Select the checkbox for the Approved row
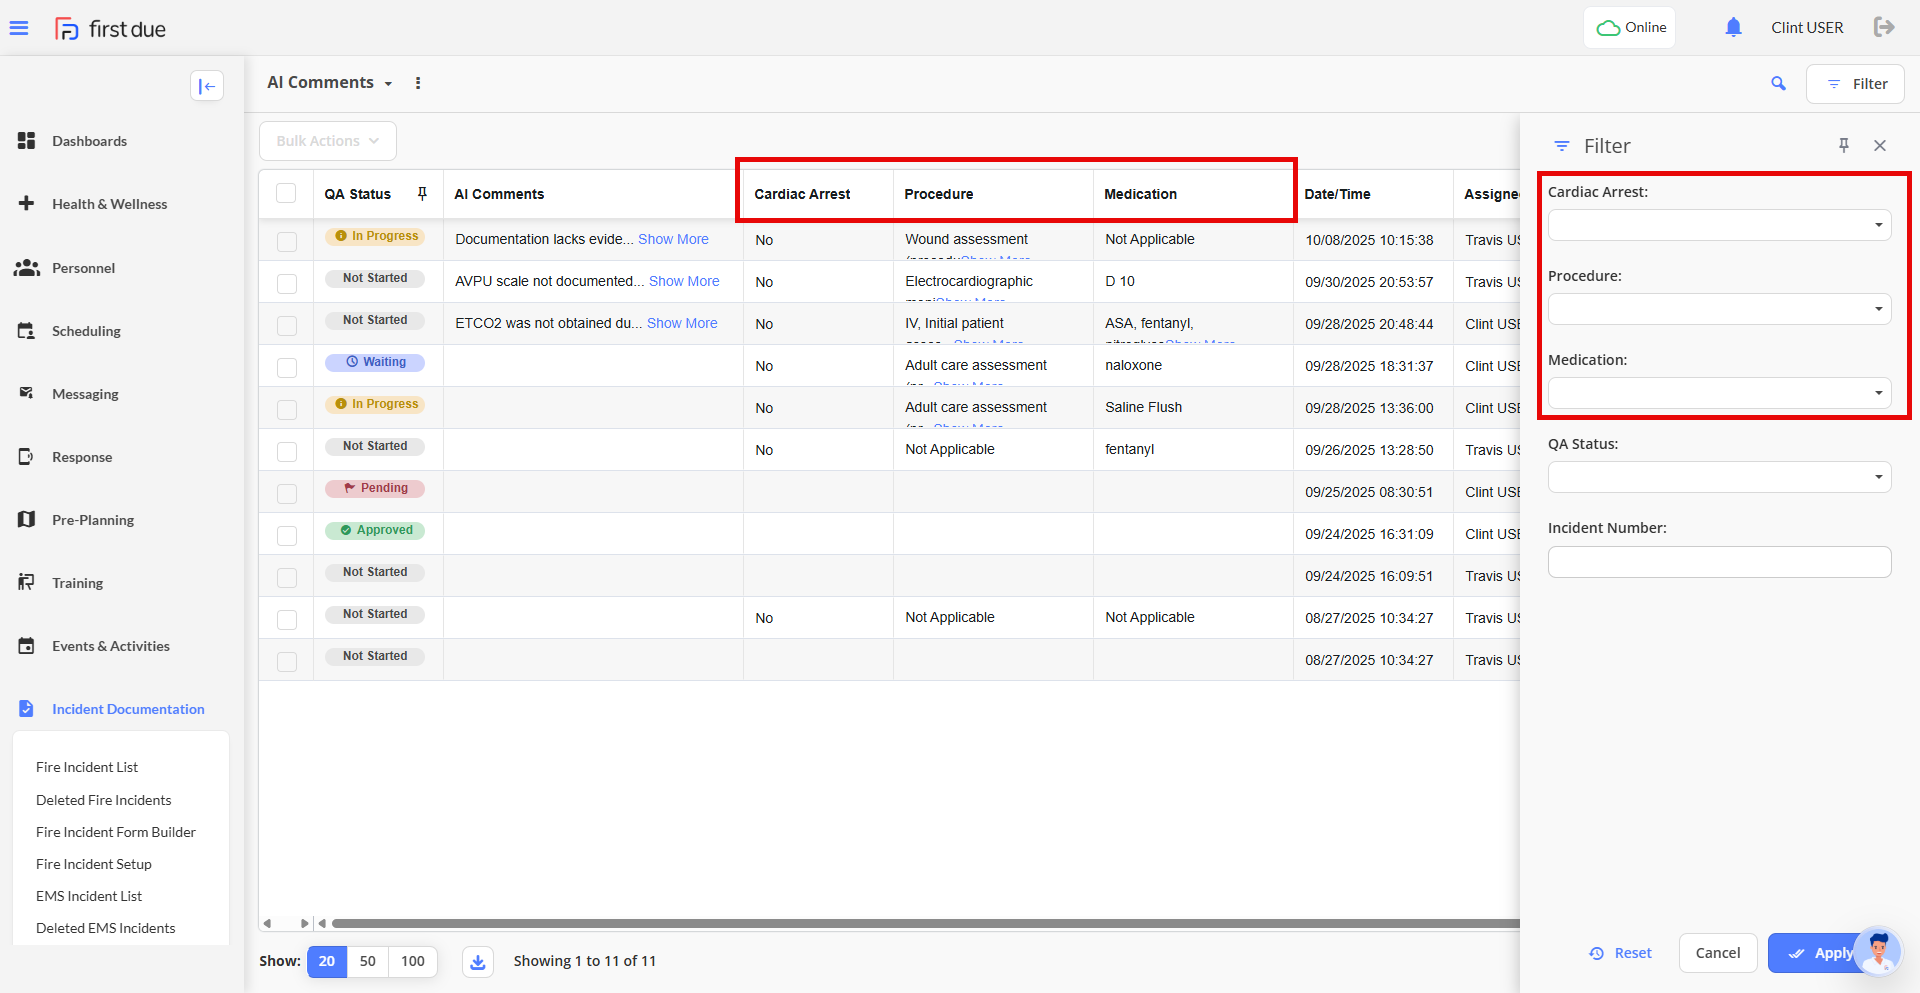This screenshot has height=993, width=1920. click(x=287, y=535)
